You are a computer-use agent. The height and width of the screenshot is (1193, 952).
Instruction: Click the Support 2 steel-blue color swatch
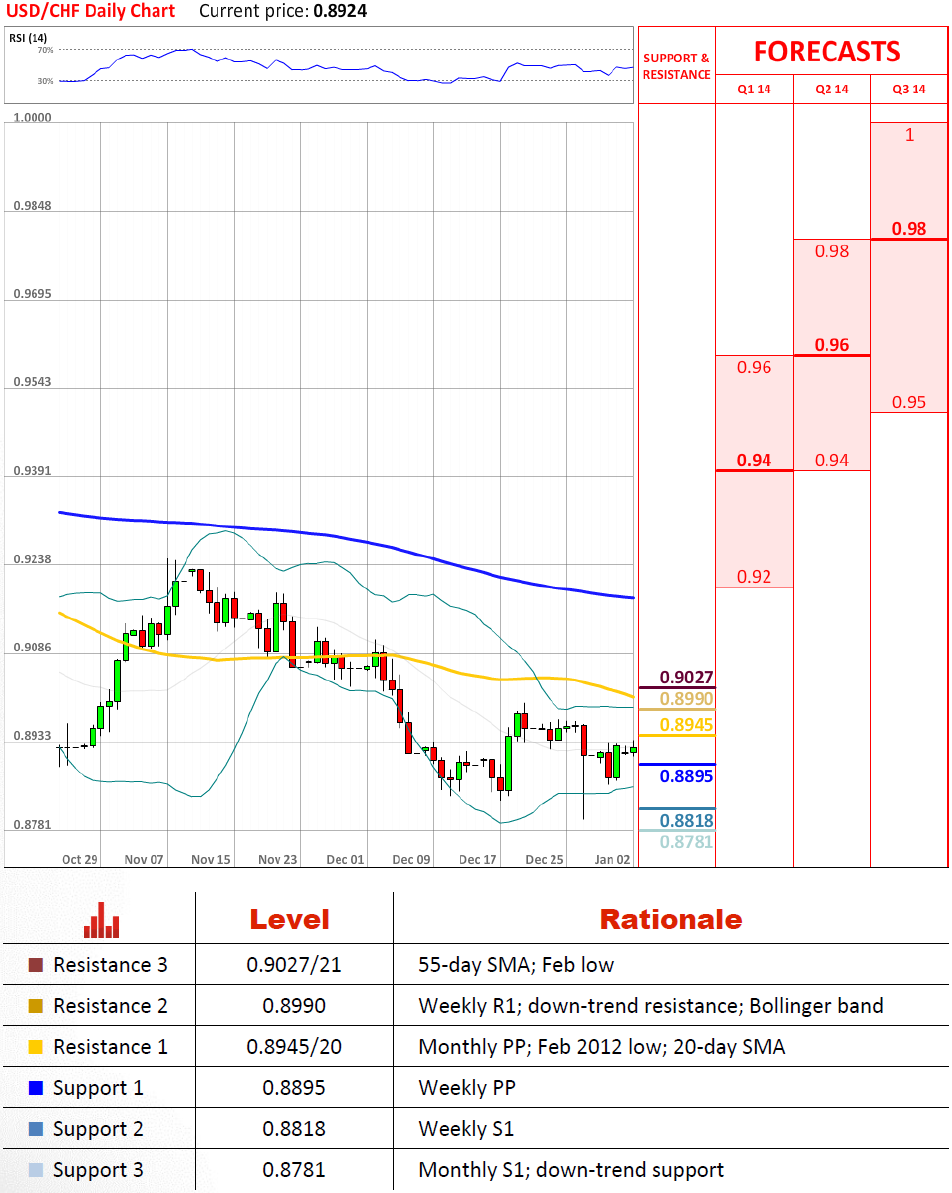point(36,1129)
